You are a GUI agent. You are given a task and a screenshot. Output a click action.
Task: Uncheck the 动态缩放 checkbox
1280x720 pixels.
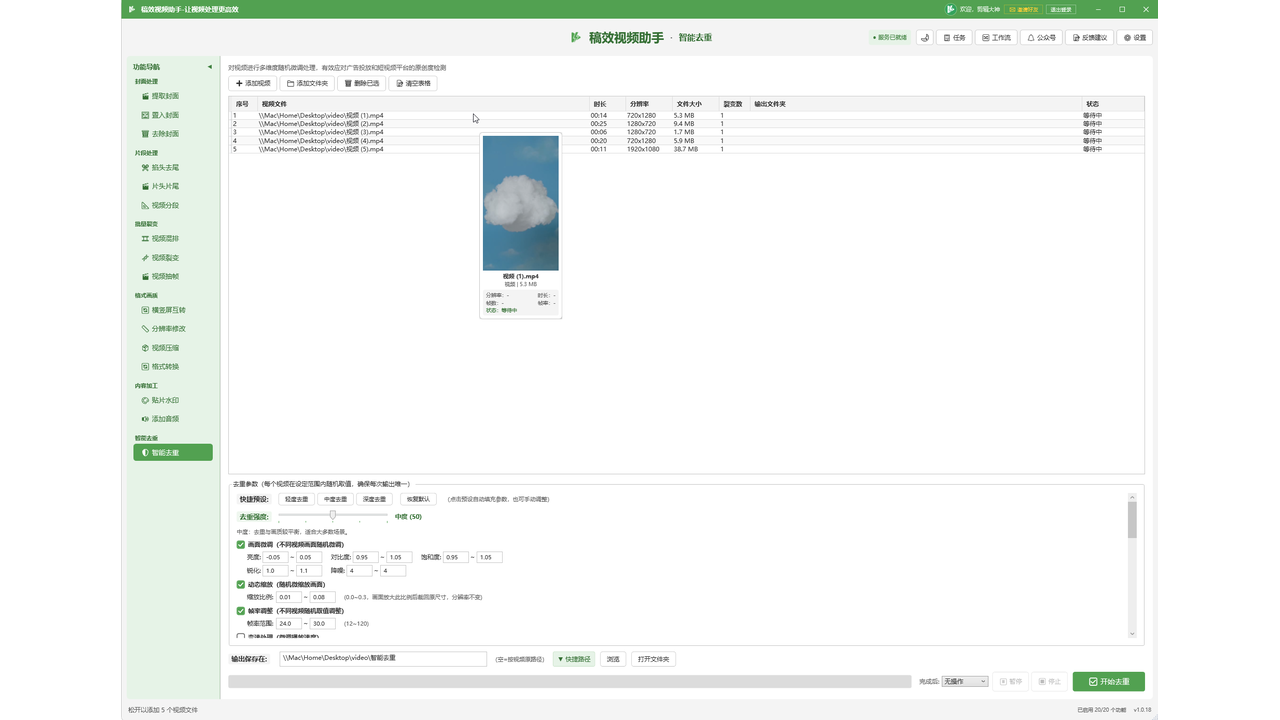point(241,584)
